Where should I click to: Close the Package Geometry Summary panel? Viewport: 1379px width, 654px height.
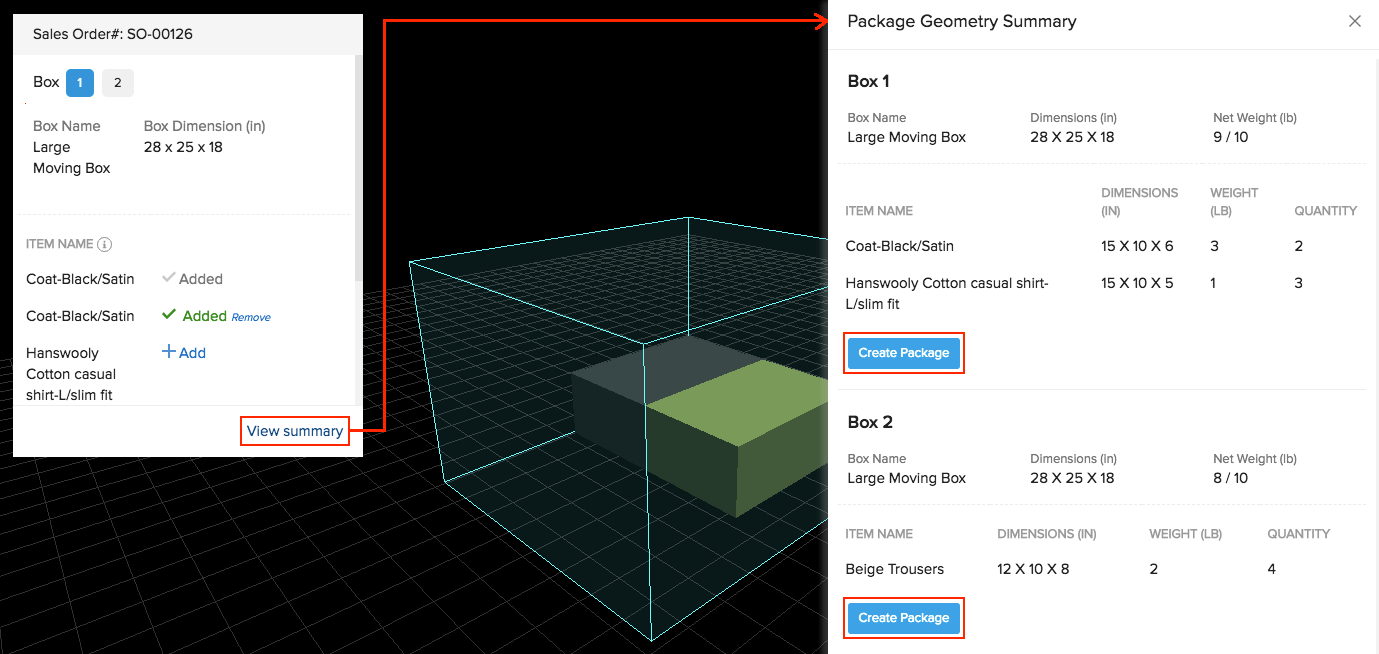coord(1355,20)
